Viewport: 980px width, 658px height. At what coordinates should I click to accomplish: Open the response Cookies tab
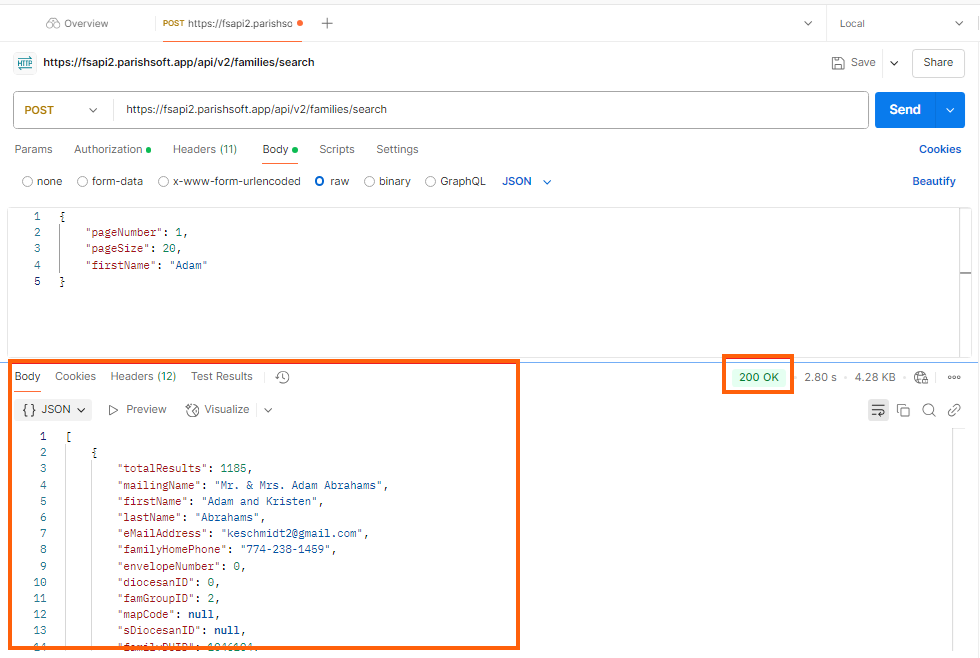[x=75, y=376]
